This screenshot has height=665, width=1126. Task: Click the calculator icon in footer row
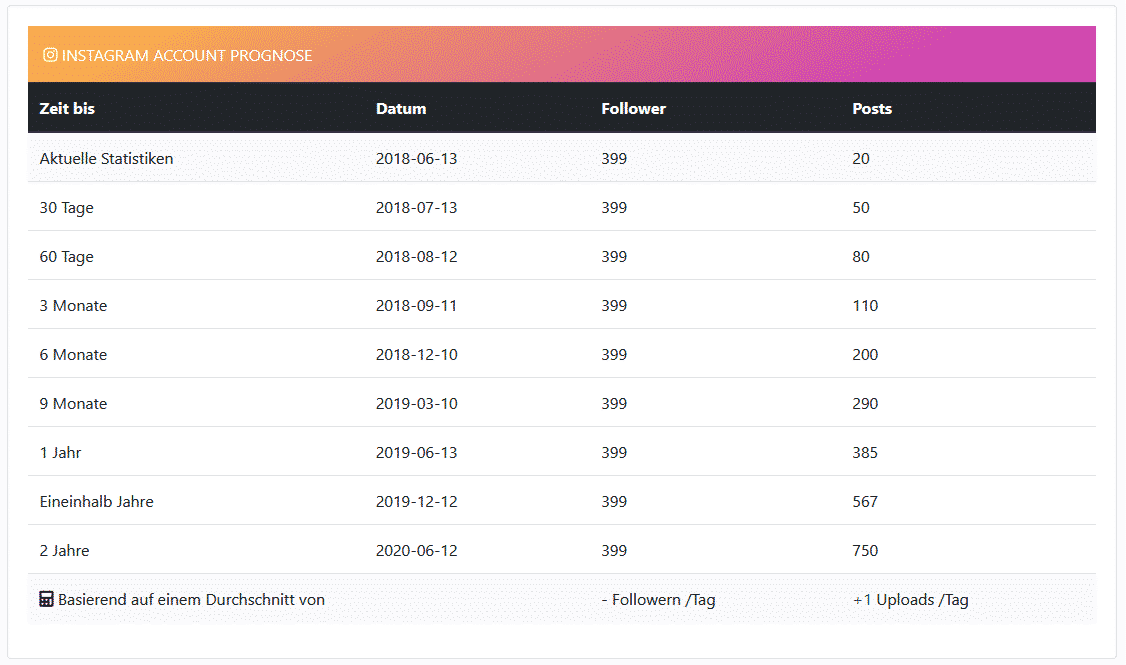coord(46,599)
